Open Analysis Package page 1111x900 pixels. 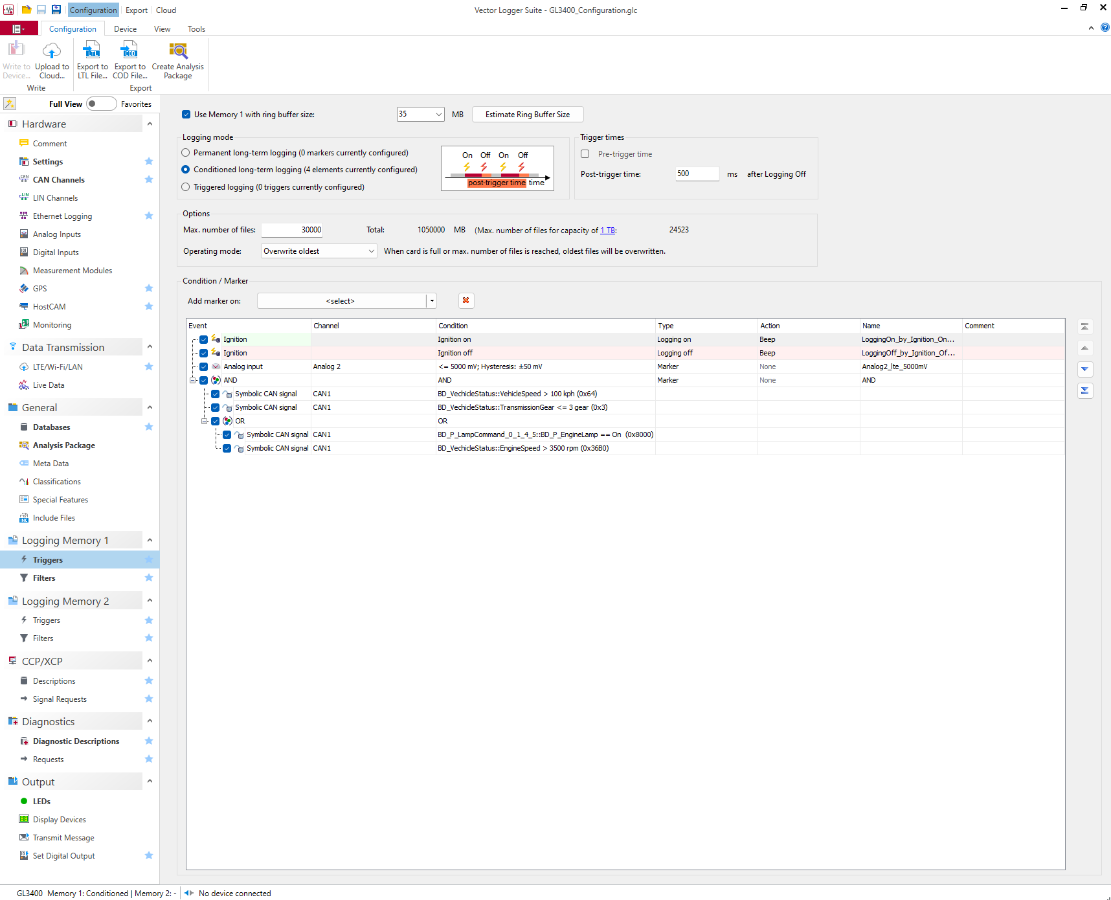(63, 445)
